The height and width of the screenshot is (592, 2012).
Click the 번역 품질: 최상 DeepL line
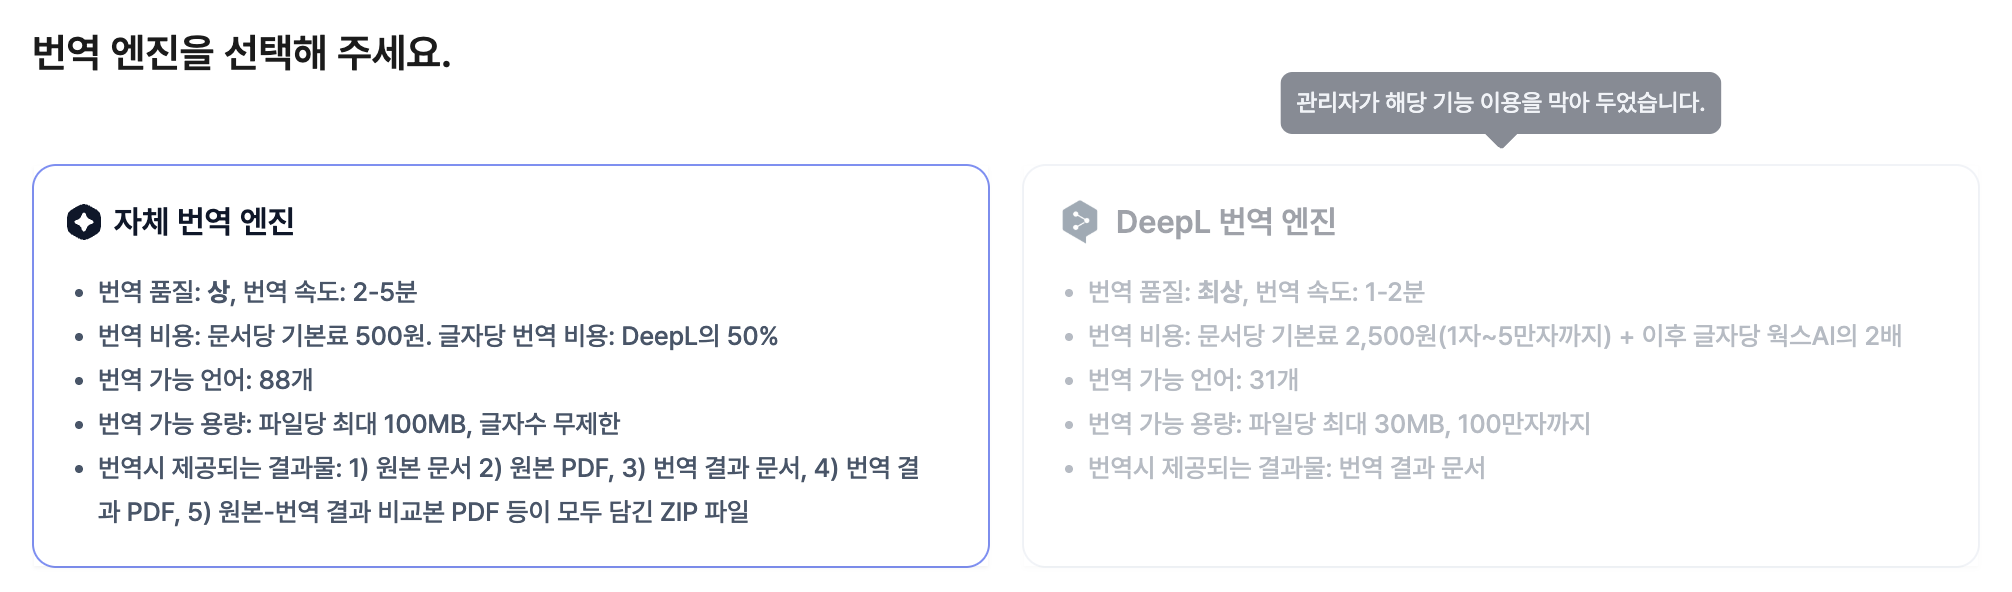[1256, 292]
